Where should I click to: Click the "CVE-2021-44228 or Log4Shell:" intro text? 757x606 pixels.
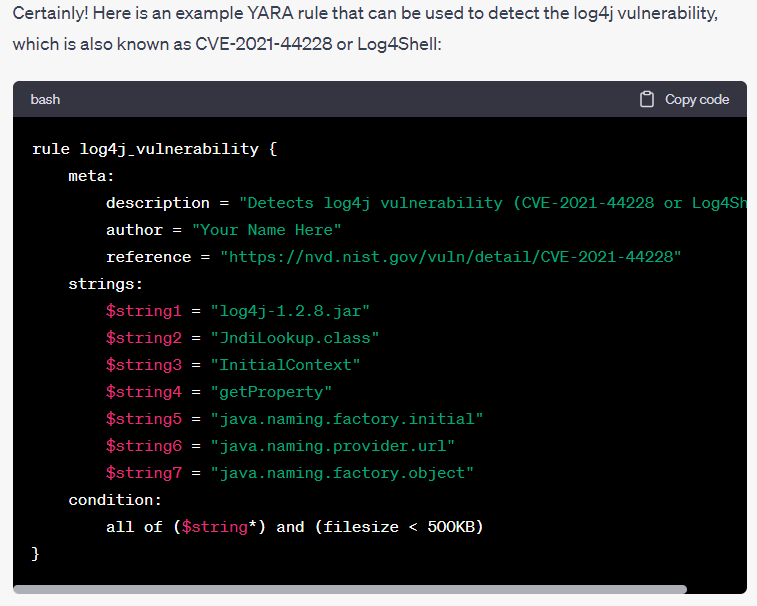[318, 44]
